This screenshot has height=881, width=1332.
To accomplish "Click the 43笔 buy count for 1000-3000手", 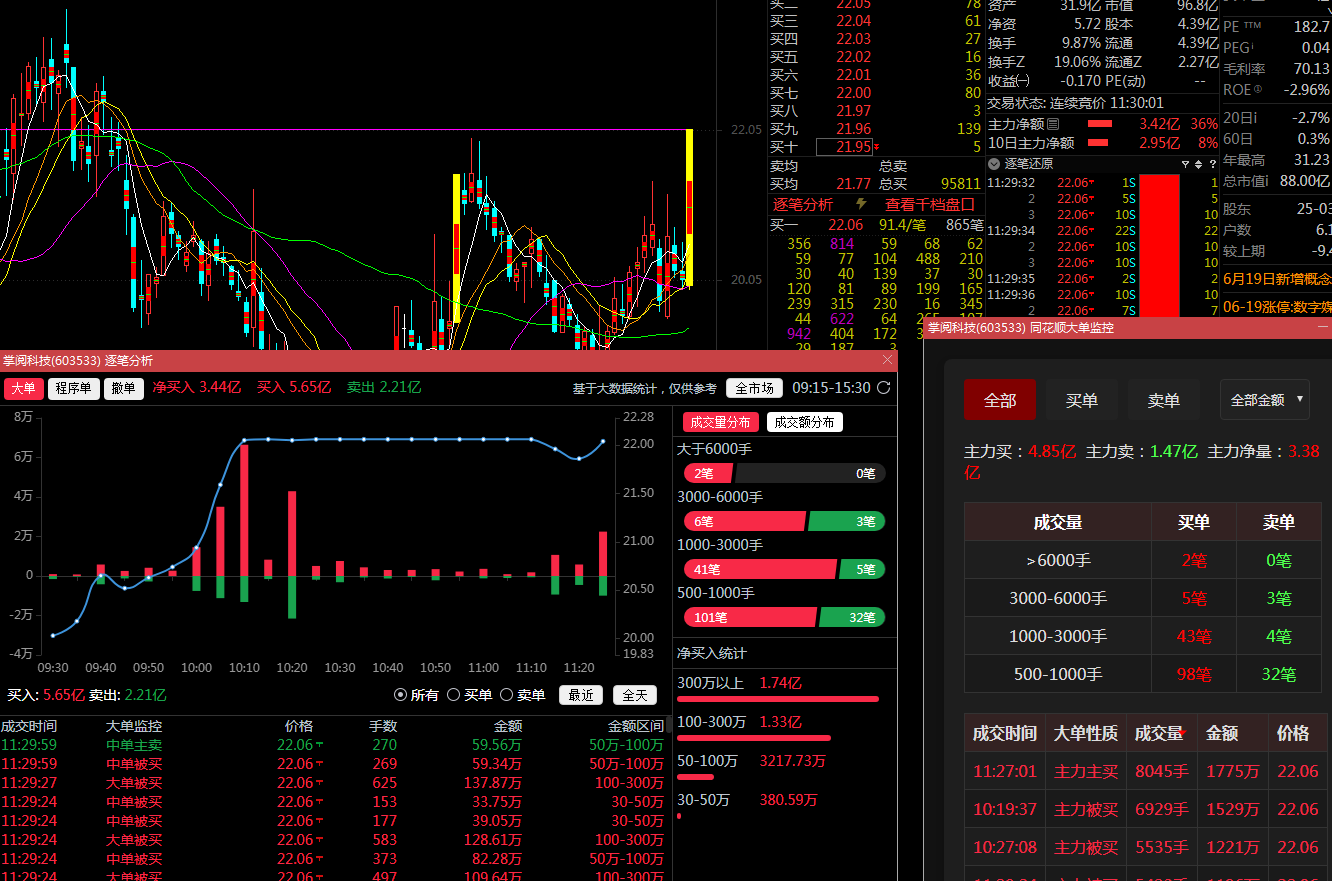I will 1193,636.
